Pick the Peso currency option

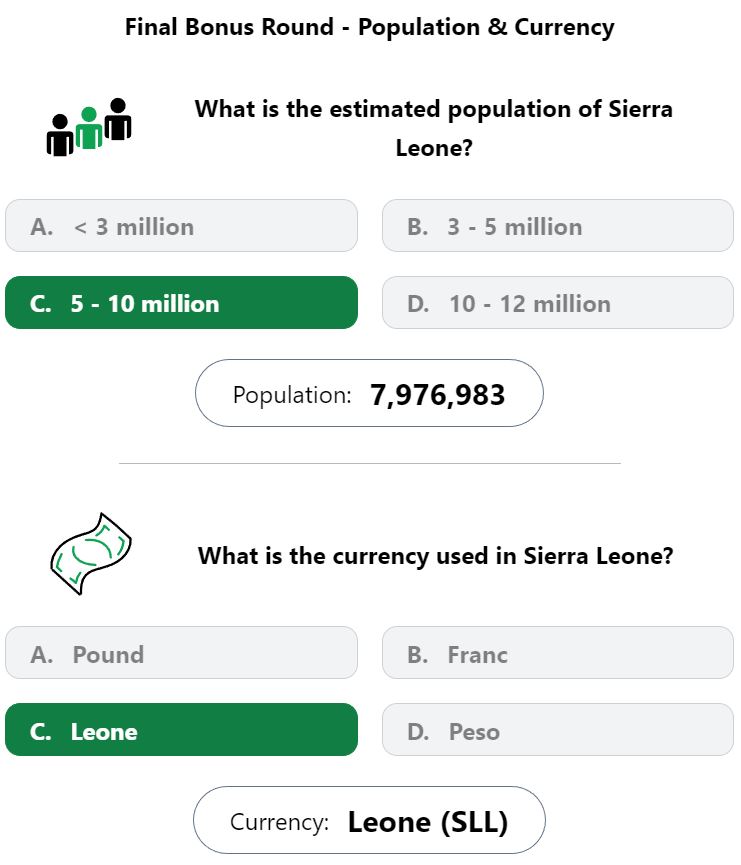point(558,730)
